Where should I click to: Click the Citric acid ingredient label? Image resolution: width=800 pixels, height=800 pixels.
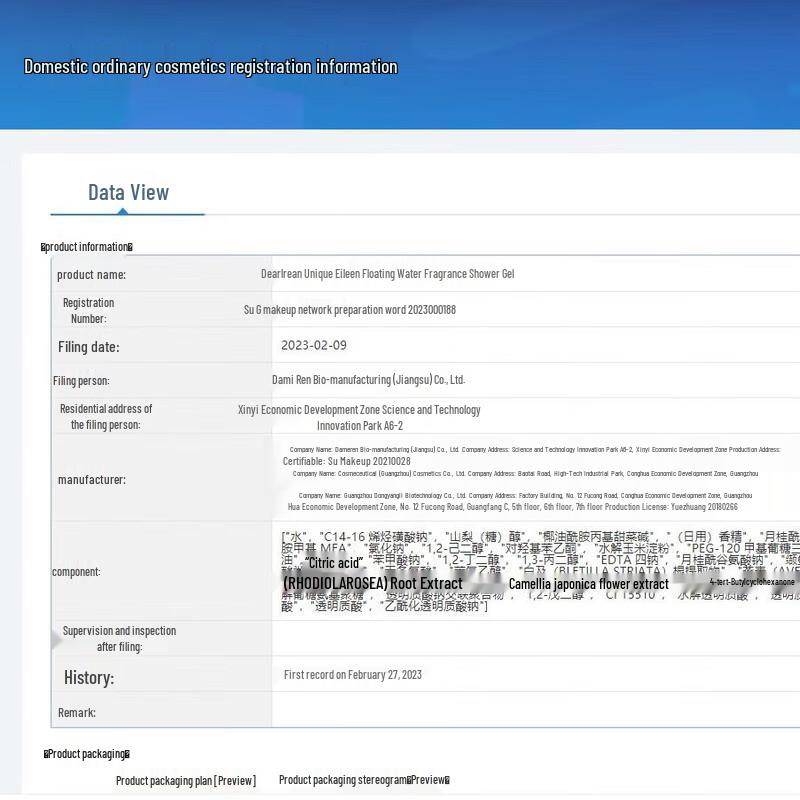(x=335, y=563)
